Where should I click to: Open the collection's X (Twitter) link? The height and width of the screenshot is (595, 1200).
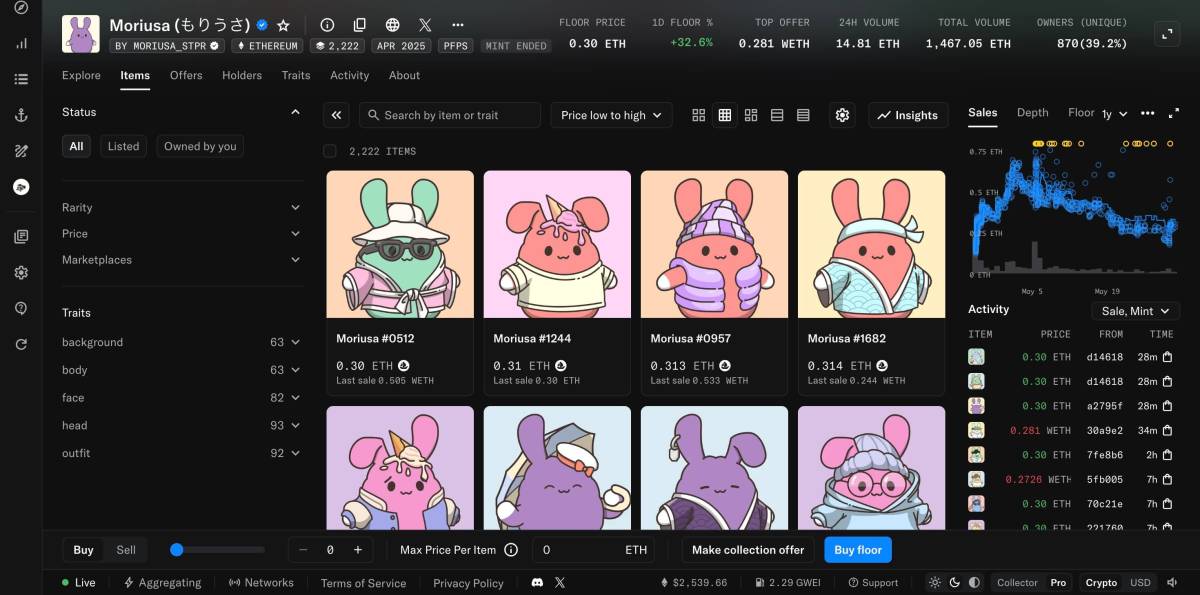[x=425, y=25]
